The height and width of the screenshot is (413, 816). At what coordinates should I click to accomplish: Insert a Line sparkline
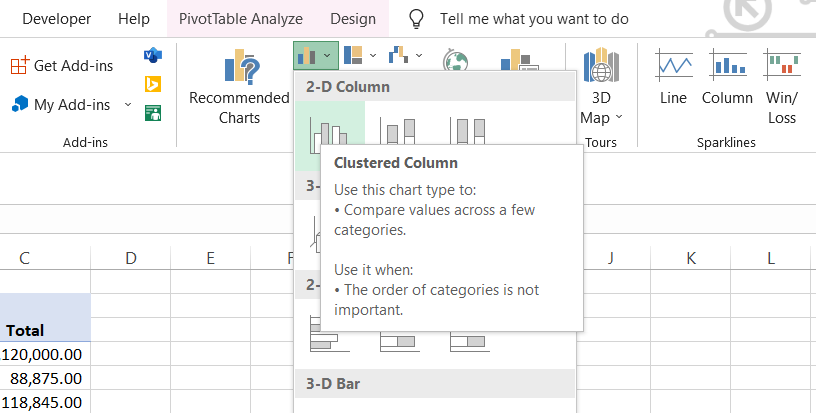(673, 80)
